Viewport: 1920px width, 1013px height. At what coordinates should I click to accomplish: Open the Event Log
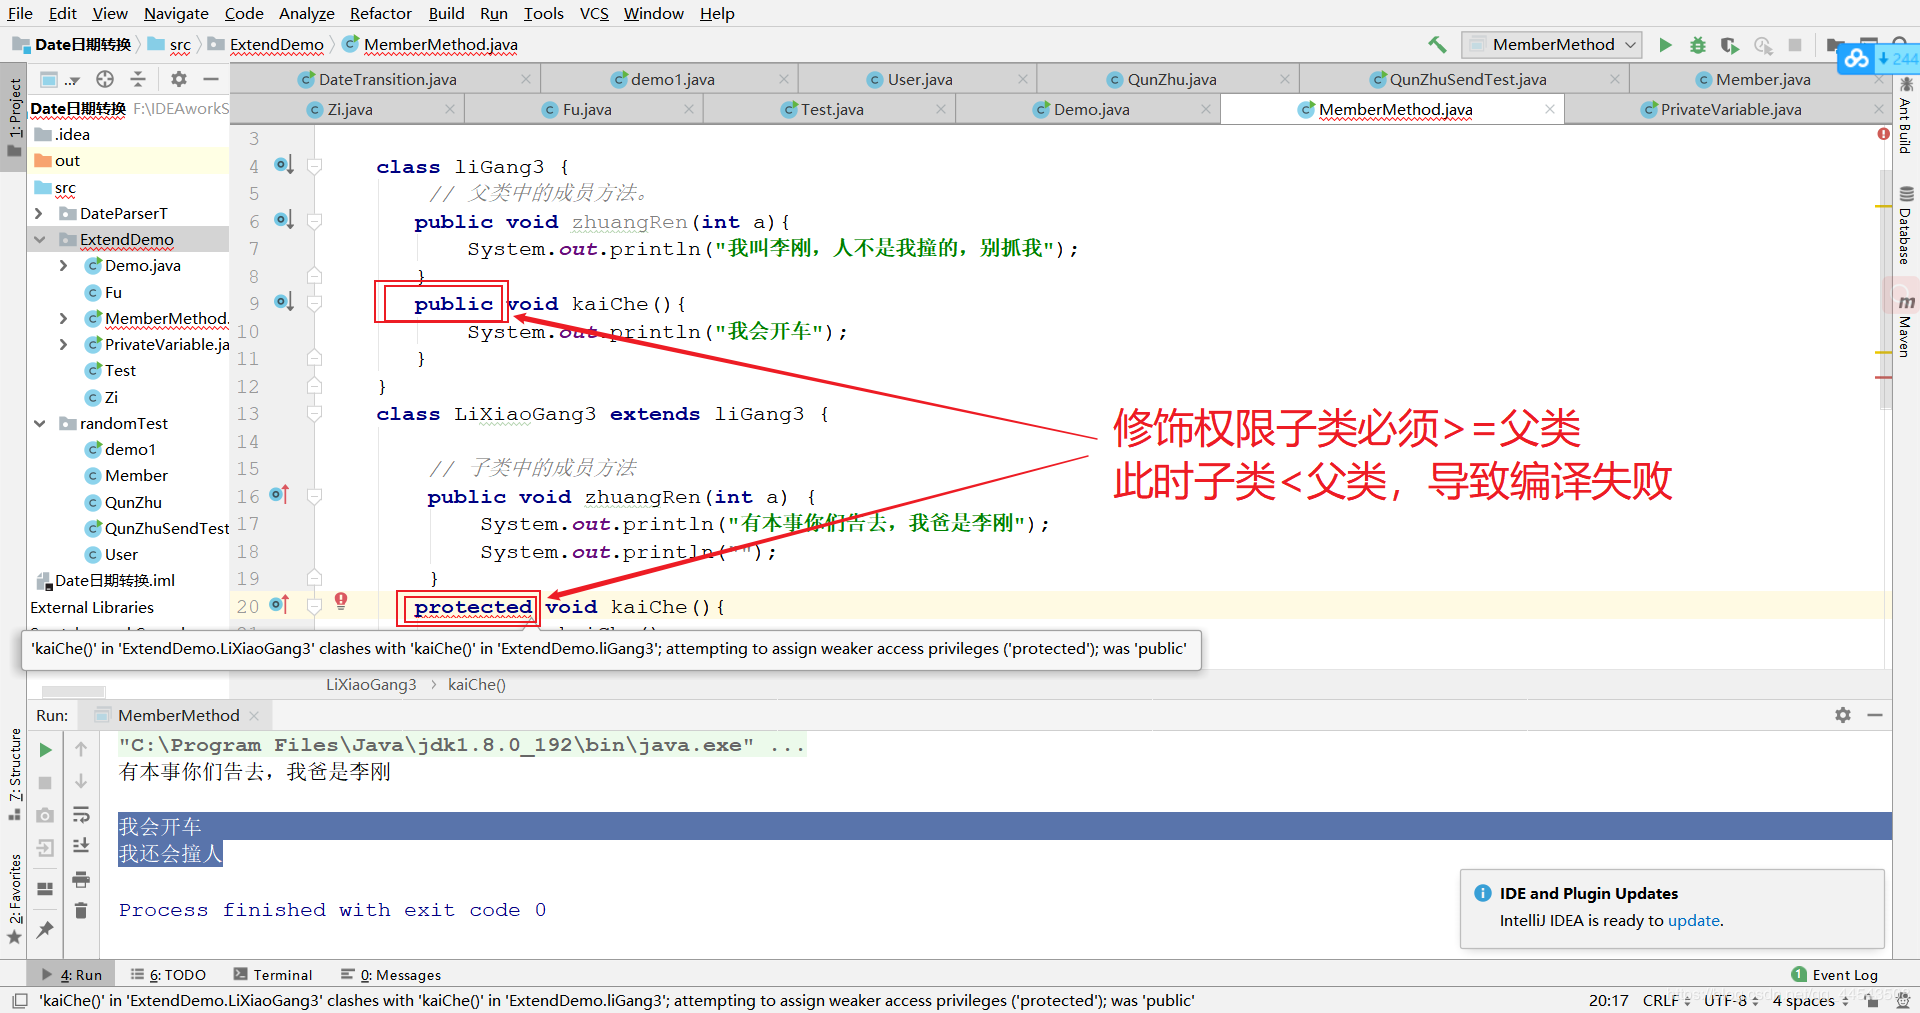[x=1834, y=974]
